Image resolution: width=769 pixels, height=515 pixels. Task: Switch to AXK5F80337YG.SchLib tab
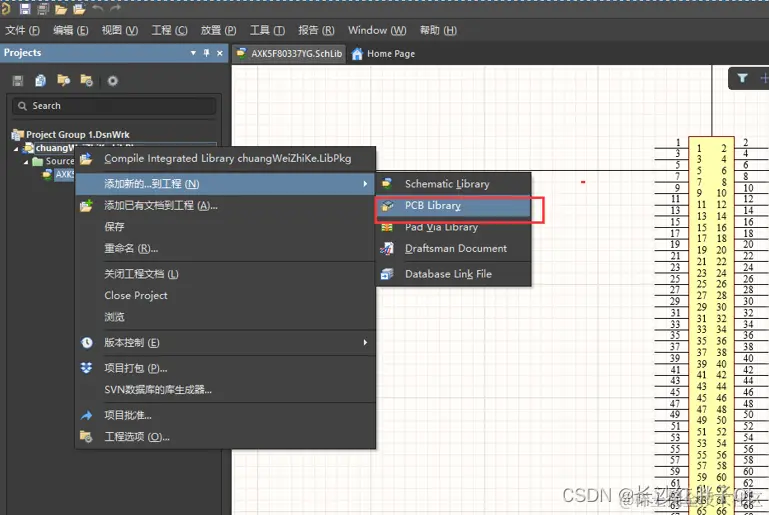[289, 53]
